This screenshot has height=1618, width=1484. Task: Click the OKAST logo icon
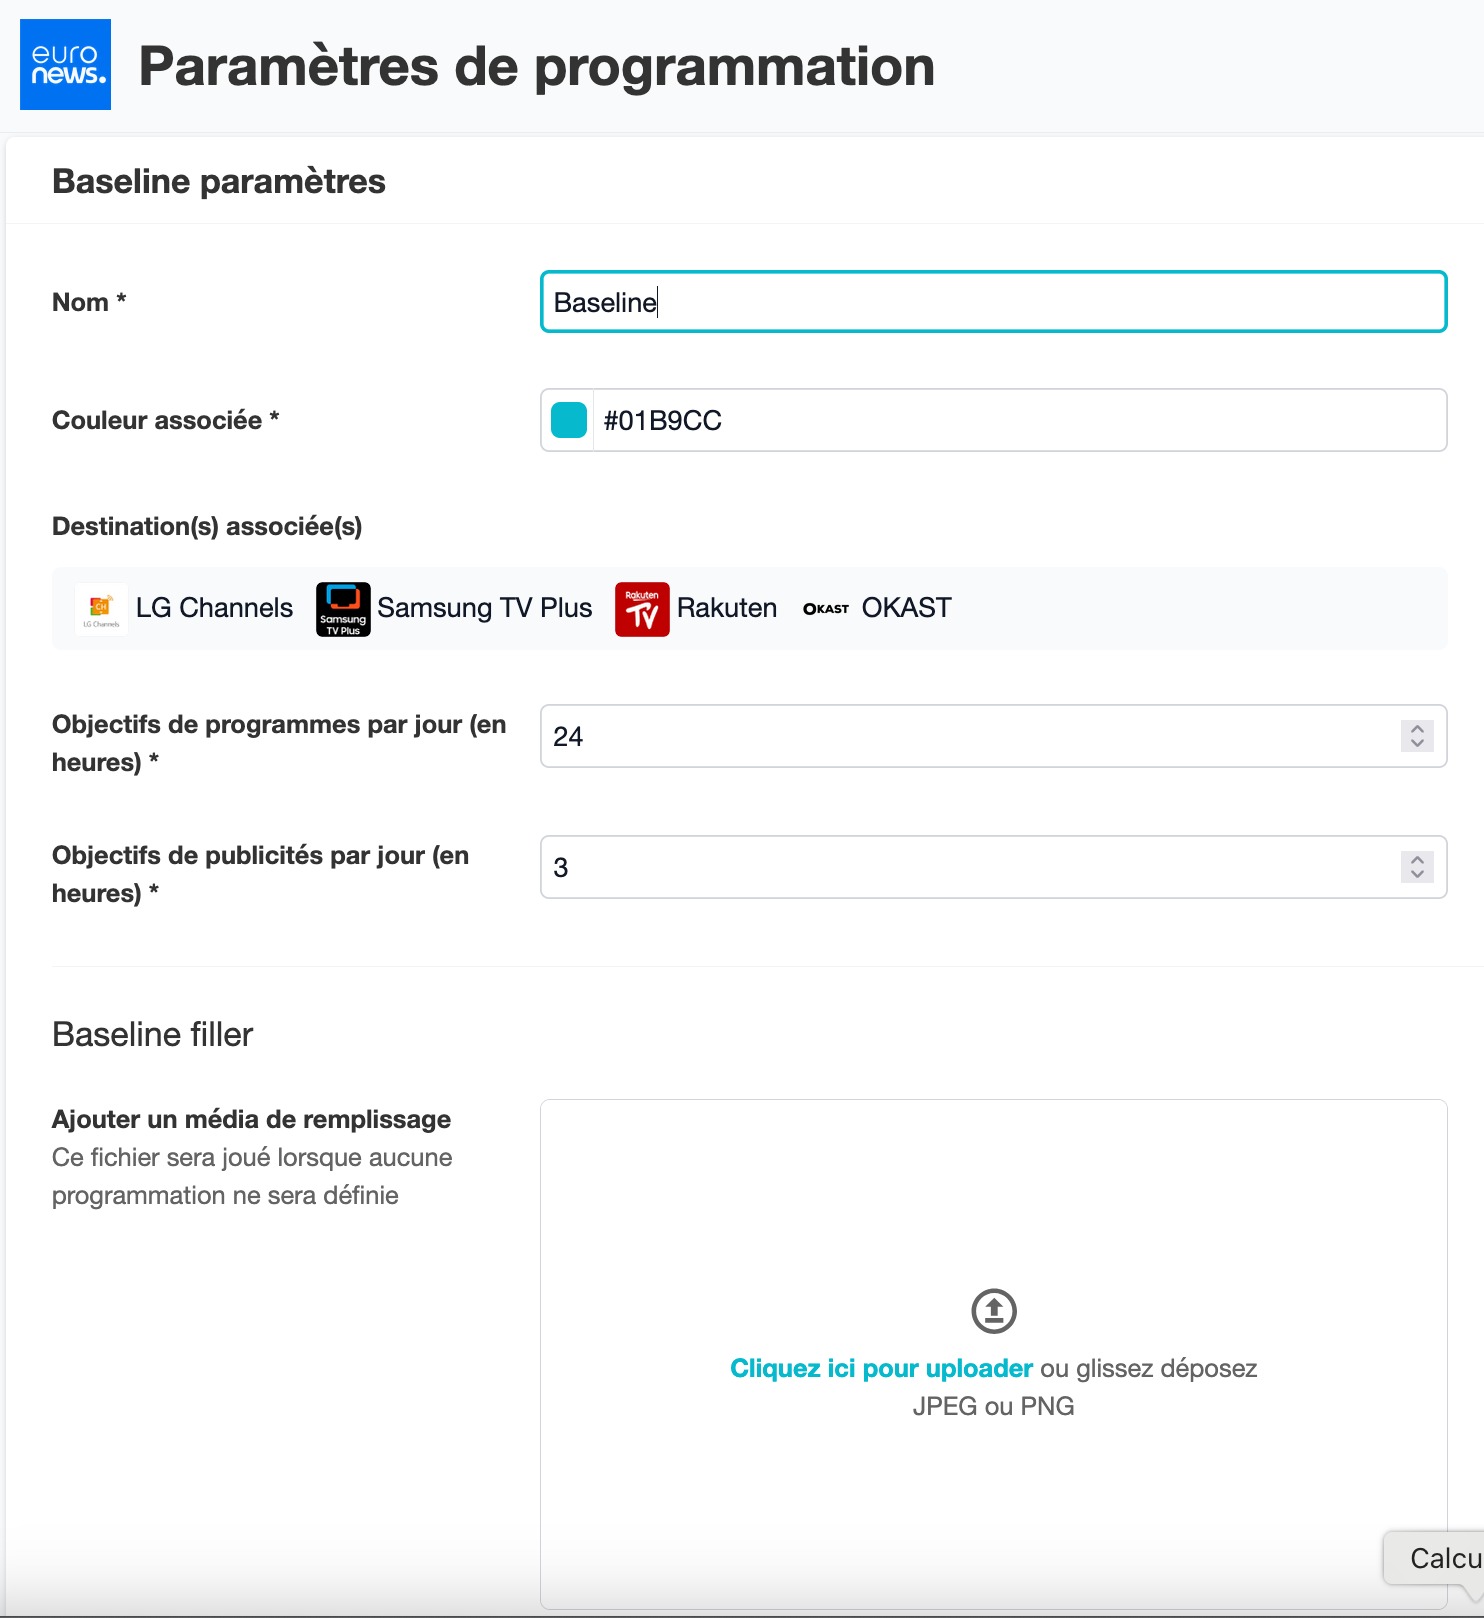(826, 608)
